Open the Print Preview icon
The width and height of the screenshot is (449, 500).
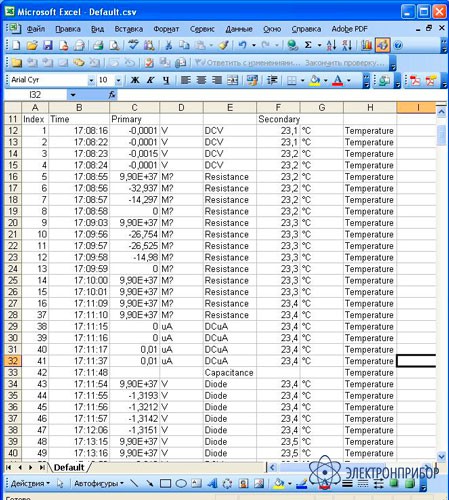click(x=114, y=45)
